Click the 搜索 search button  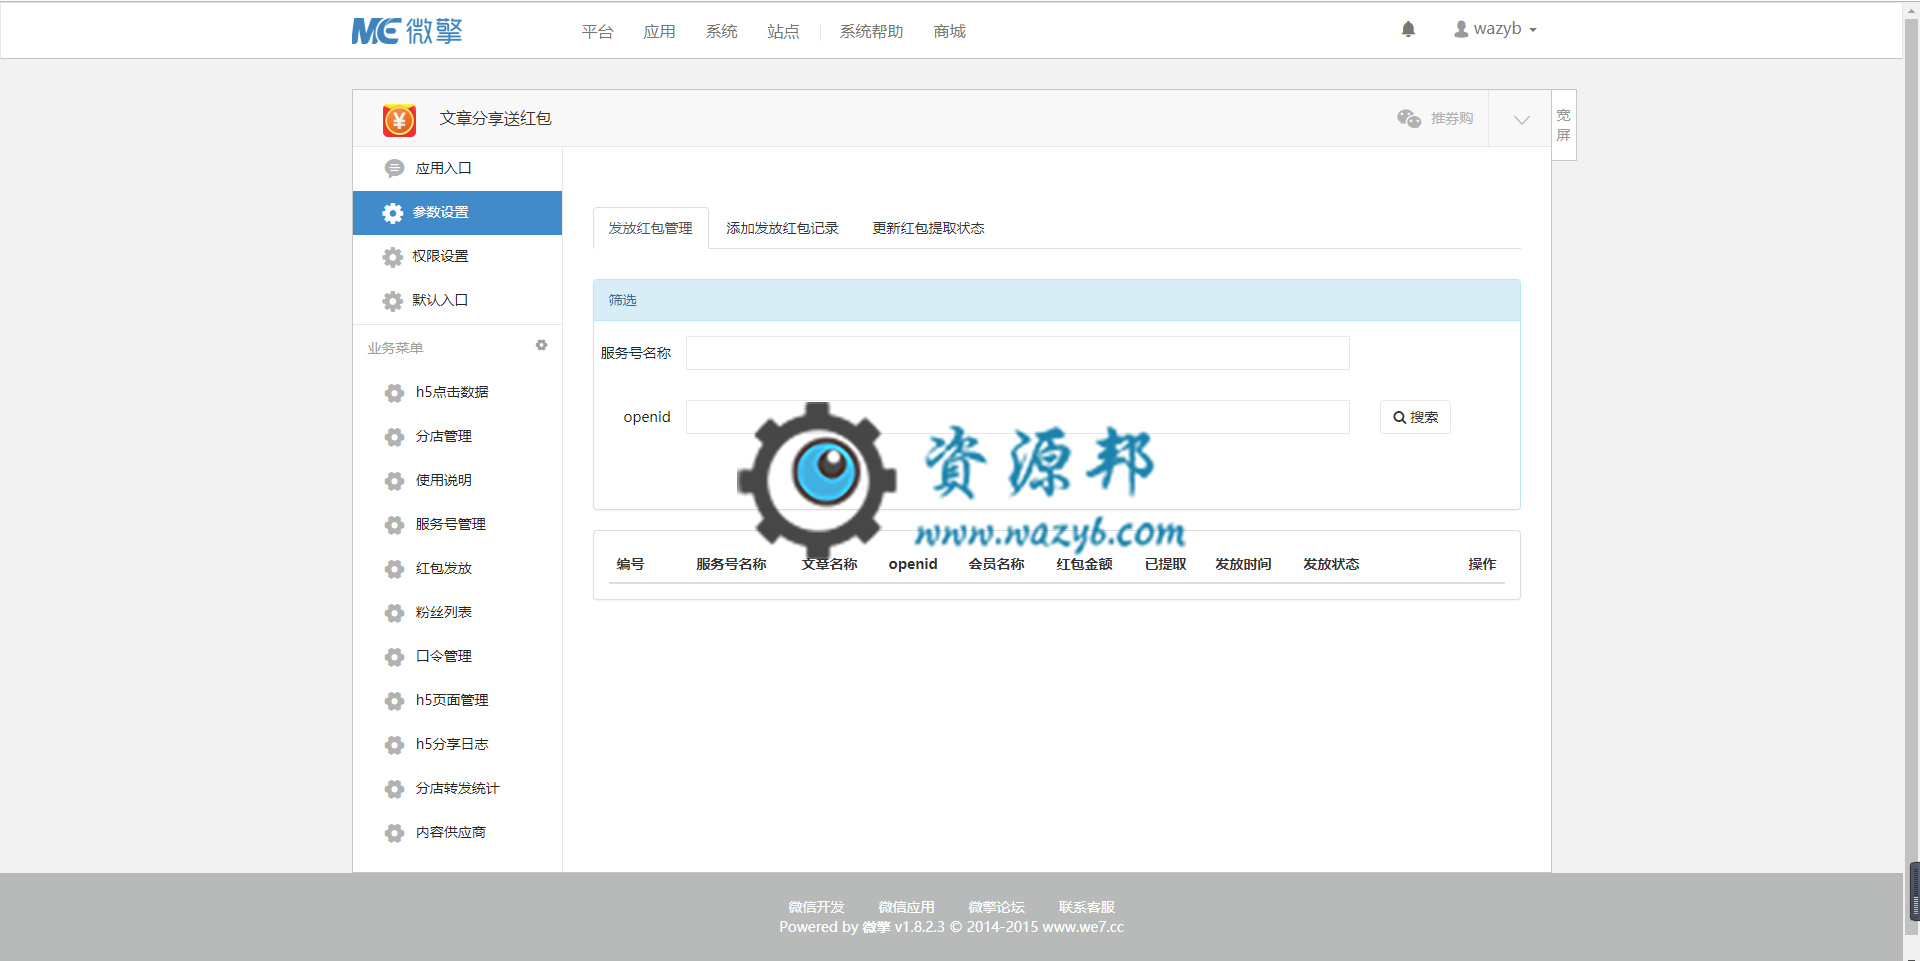1415,417
